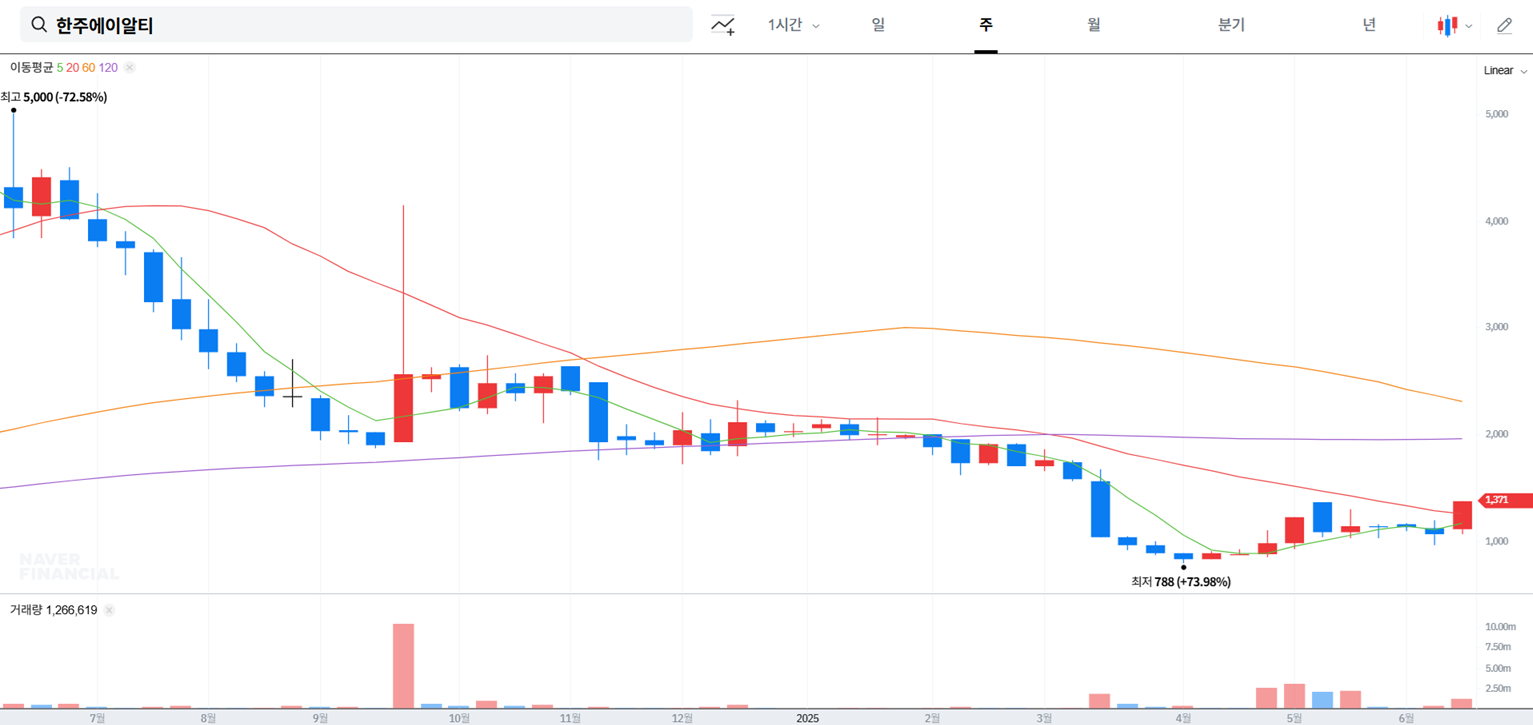Select the candlestick chart type icon
This screenshot has height=725, width=1533.
click(x=1447, y=26)
